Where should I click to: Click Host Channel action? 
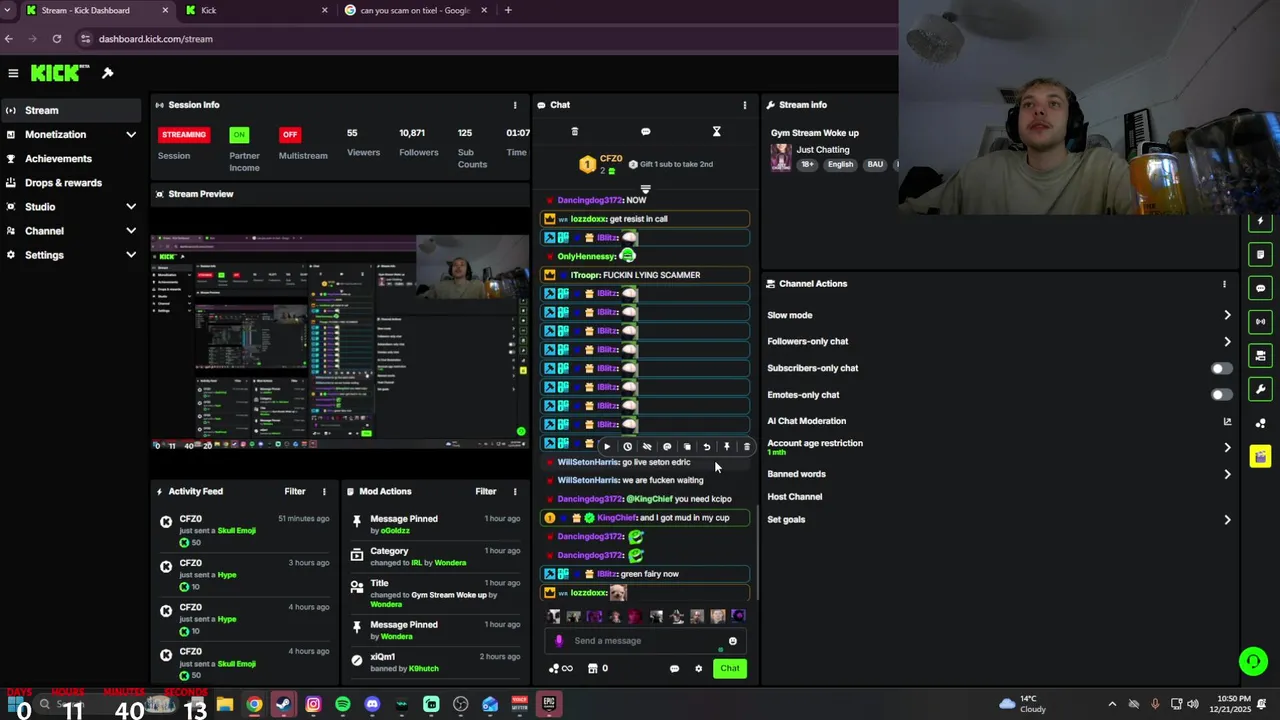point(795,497)
